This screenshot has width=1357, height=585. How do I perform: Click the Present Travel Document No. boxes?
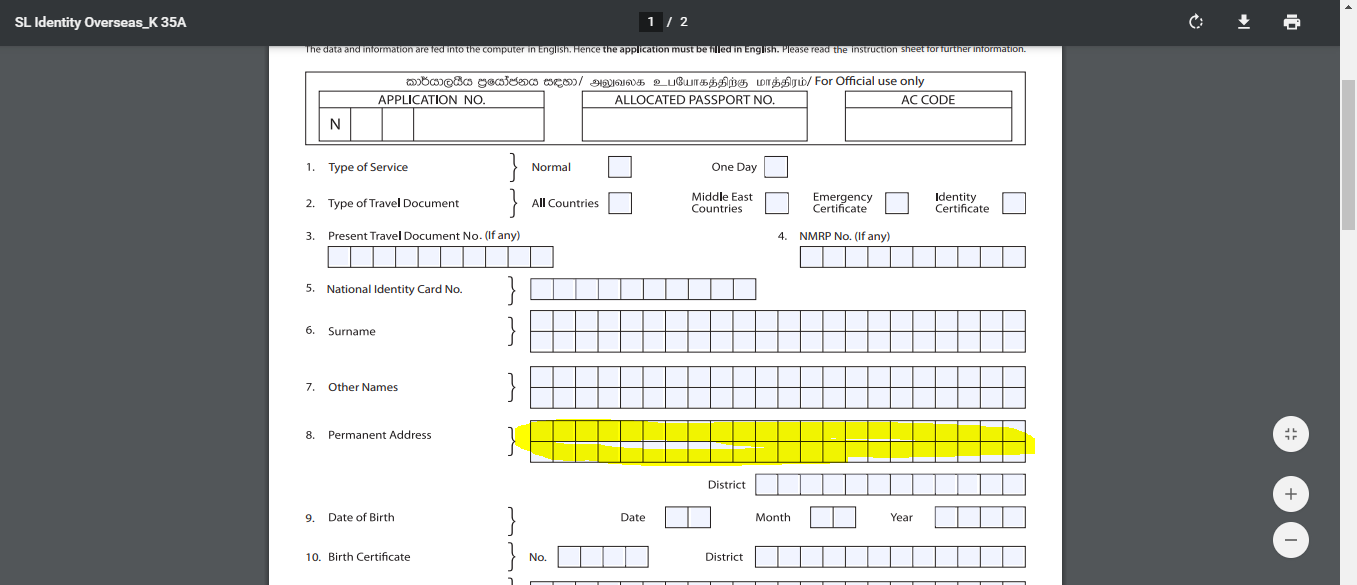tap(441, 257)
